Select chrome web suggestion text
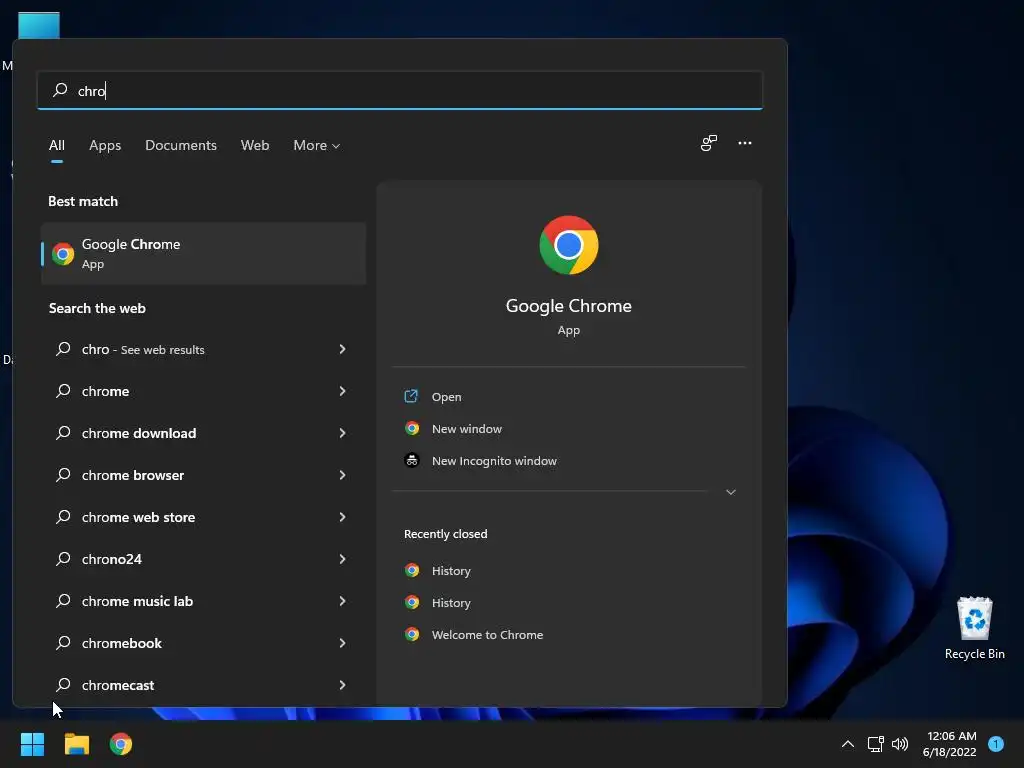The height and width of the screenshot is (768, 1024). (105, 391)
